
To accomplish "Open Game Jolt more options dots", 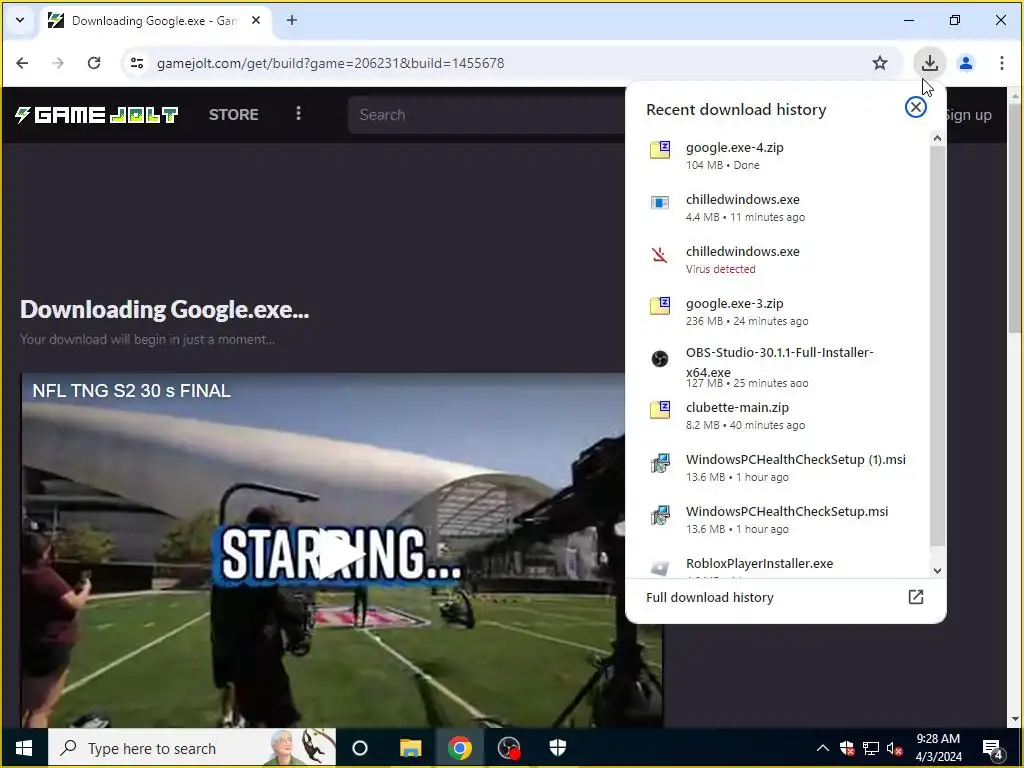I will click(298, 114).
